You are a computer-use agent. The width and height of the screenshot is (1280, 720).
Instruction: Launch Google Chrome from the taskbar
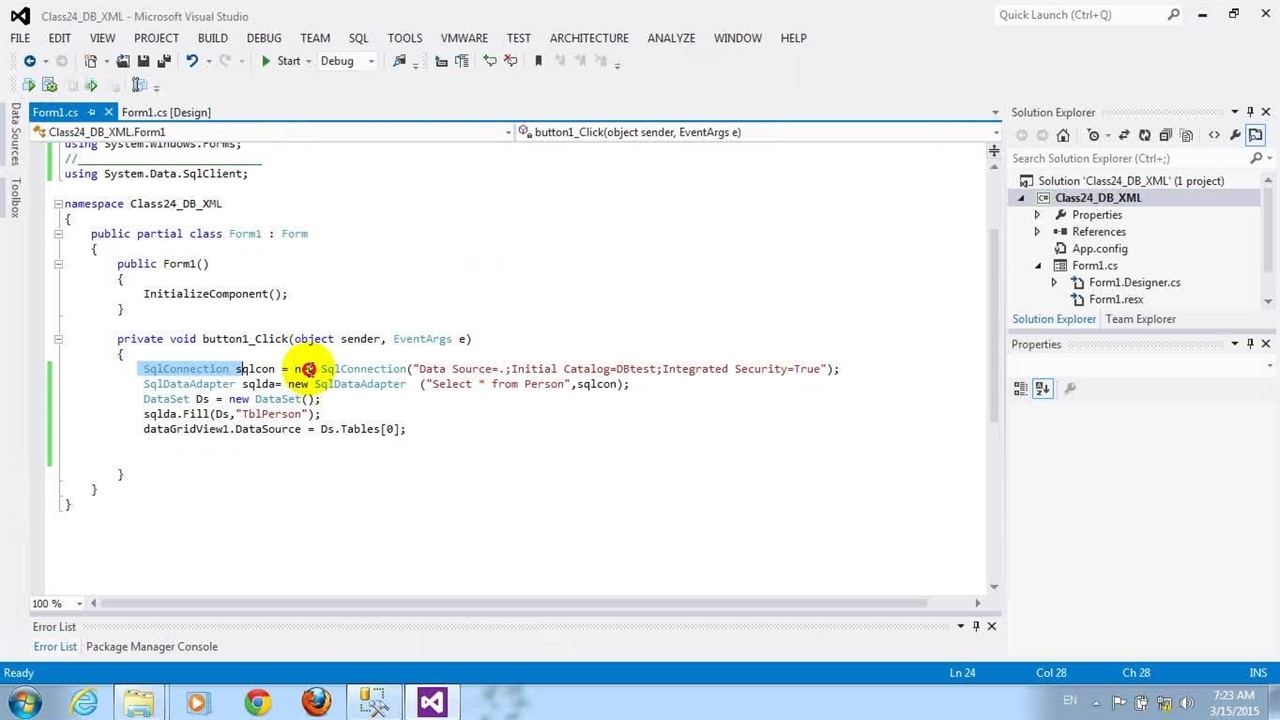(258, 702)
